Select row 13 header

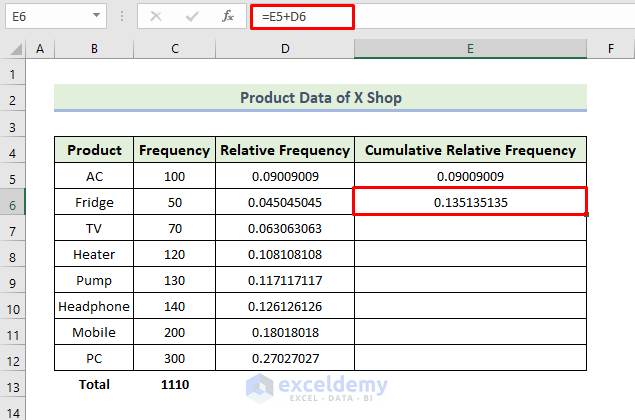click(14, 384)
